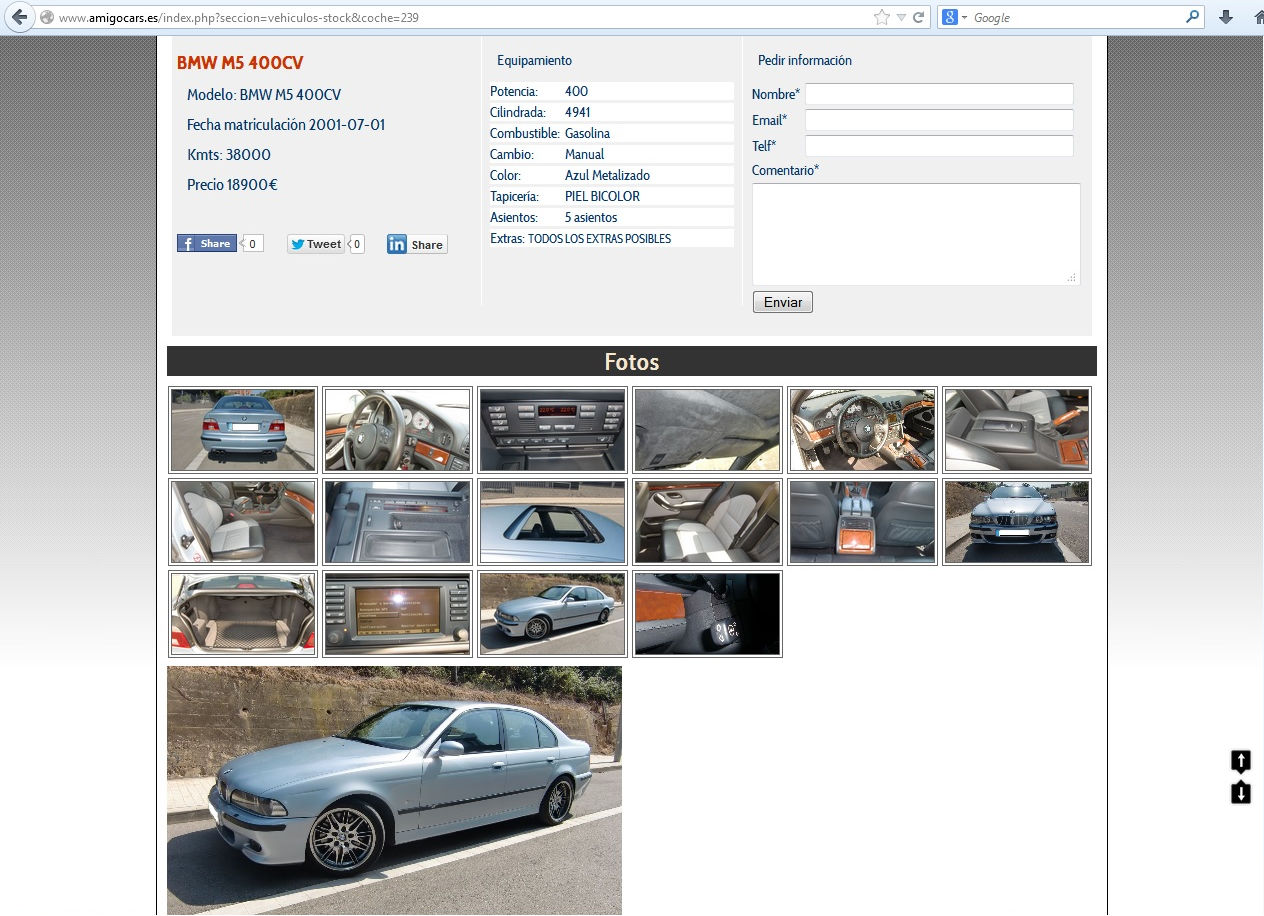
Task: Submit the form with Enviar
Action: coord(783,302)
